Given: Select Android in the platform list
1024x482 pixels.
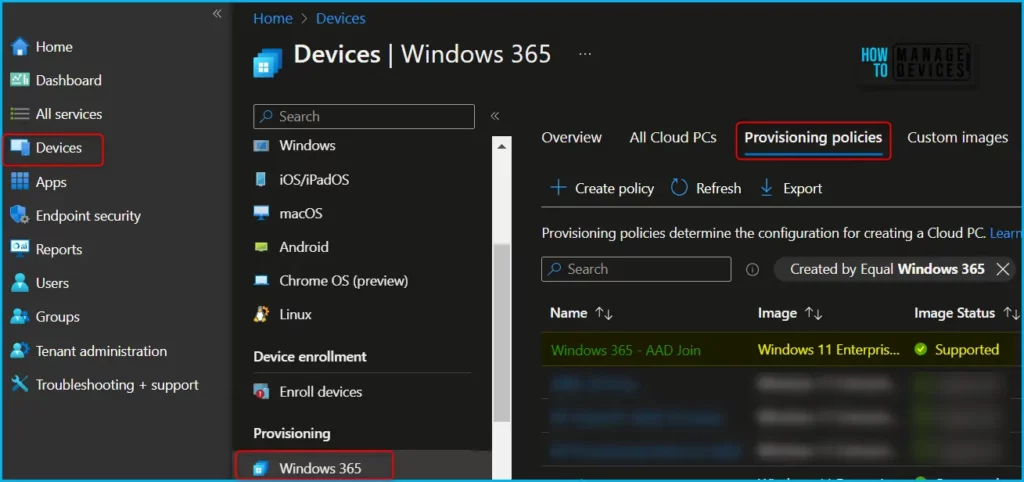Looking at the screenshot, I should pyautogui.click(x=304, y=247).
